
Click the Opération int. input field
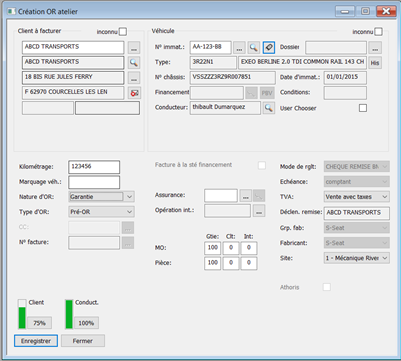click(227, 211)
